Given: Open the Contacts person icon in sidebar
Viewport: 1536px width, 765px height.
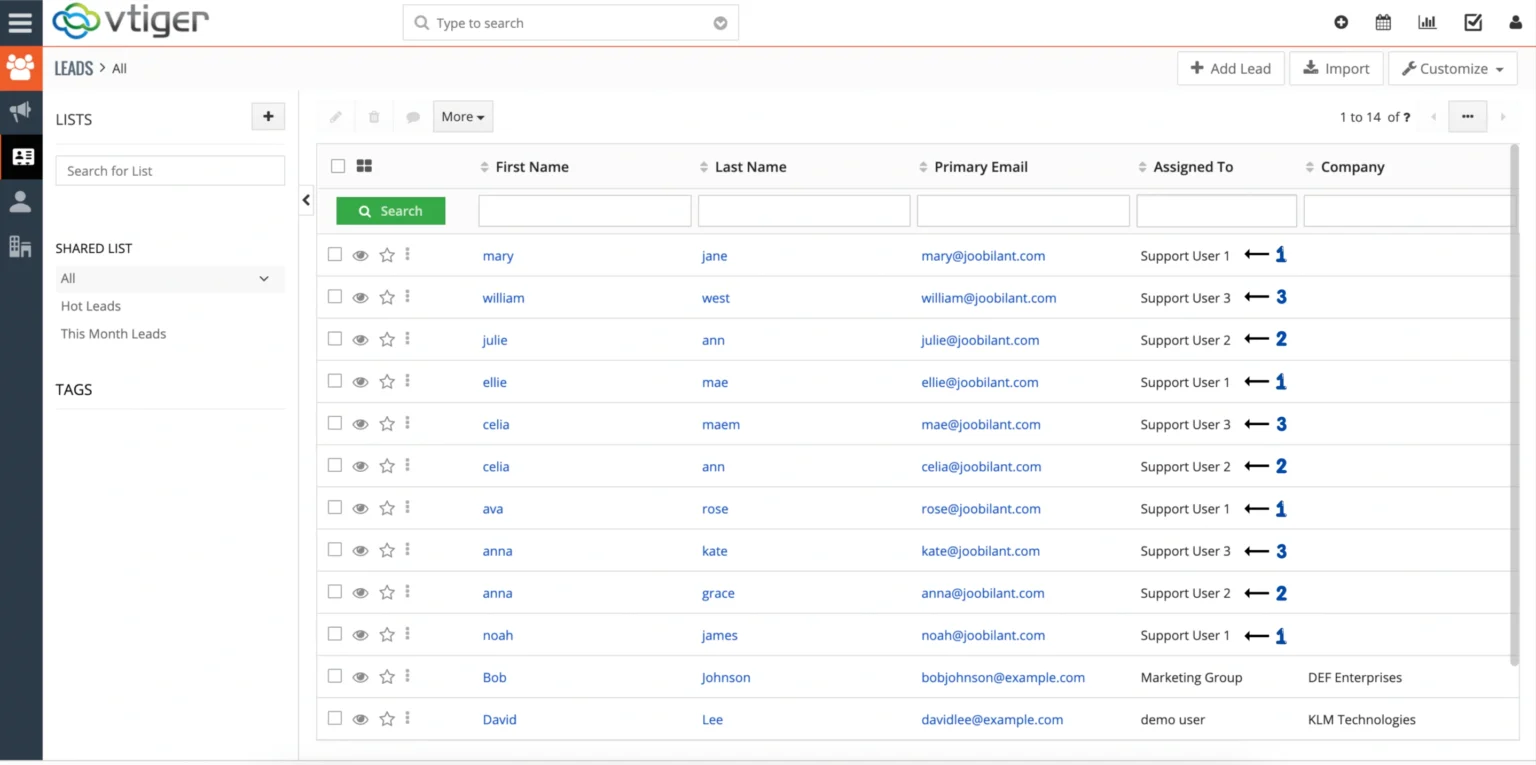Looking at the screenshot, I should (21, 201).
